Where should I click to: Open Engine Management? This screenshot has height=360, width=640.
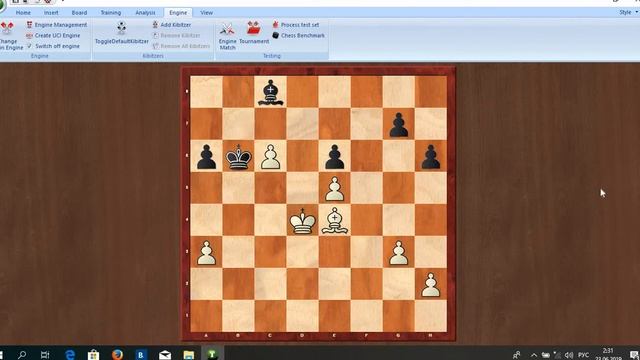pos(57,25)
